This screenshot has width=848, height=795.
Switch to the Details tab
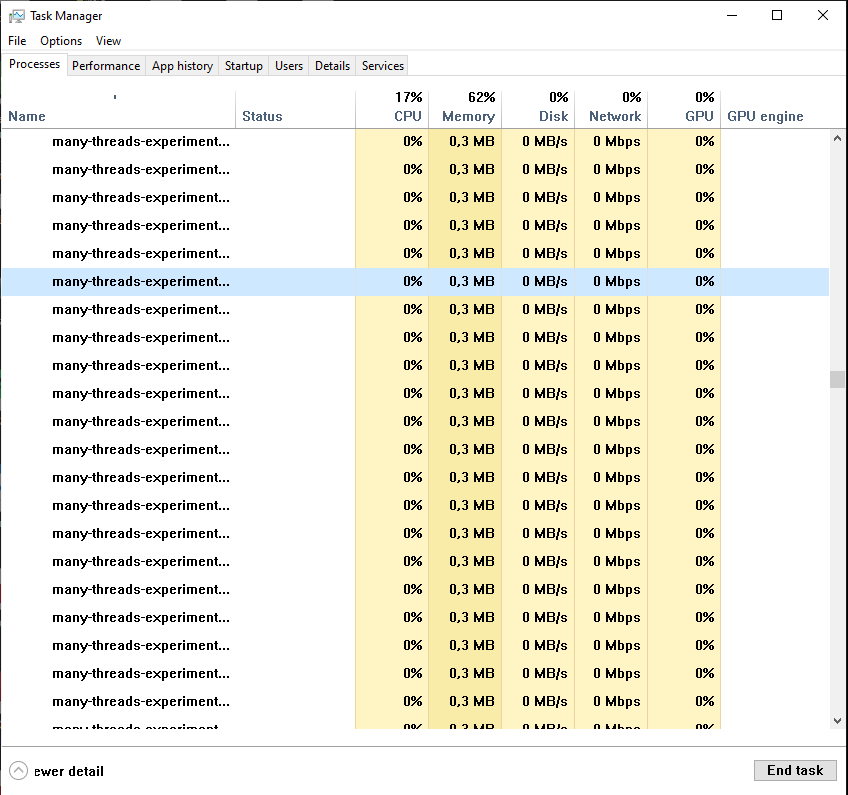[x=332, y=66]
